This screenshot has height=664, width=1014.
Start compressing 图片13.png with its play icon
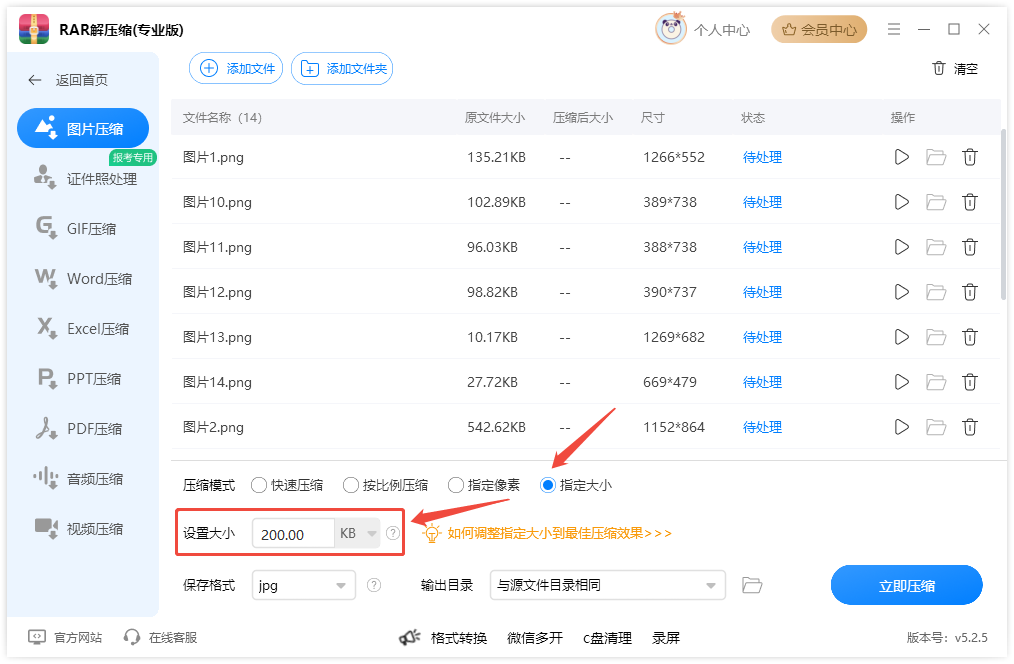pyautogui.click(x=901, y=337)
